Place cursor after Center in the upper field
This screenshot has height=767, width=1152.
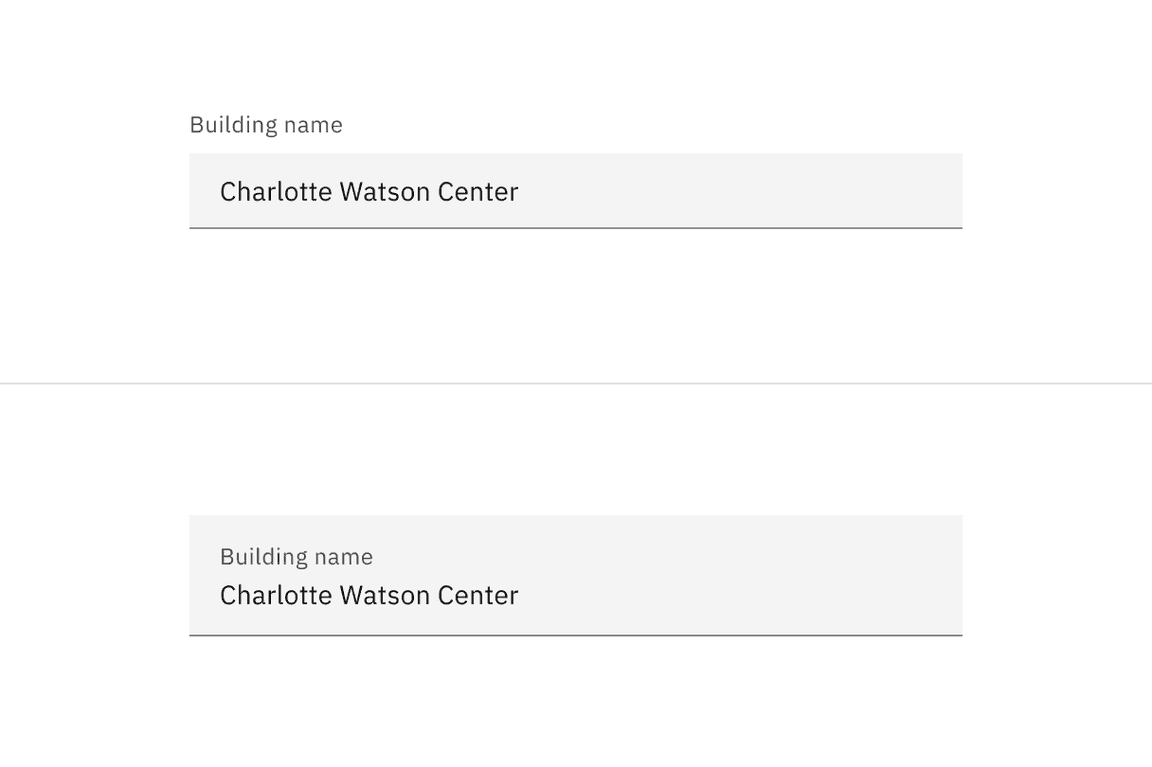[520, 191]
